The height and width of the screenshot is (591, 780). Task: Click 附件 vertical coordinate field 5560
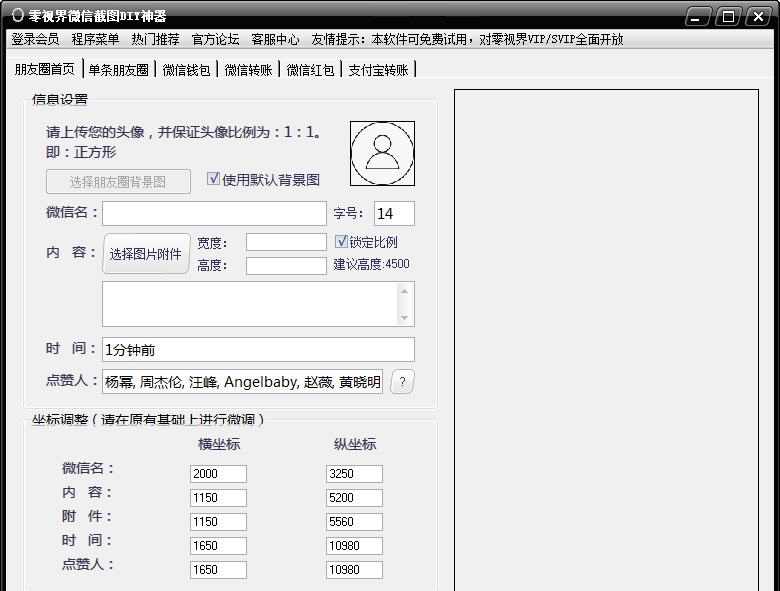click(354, 522)
